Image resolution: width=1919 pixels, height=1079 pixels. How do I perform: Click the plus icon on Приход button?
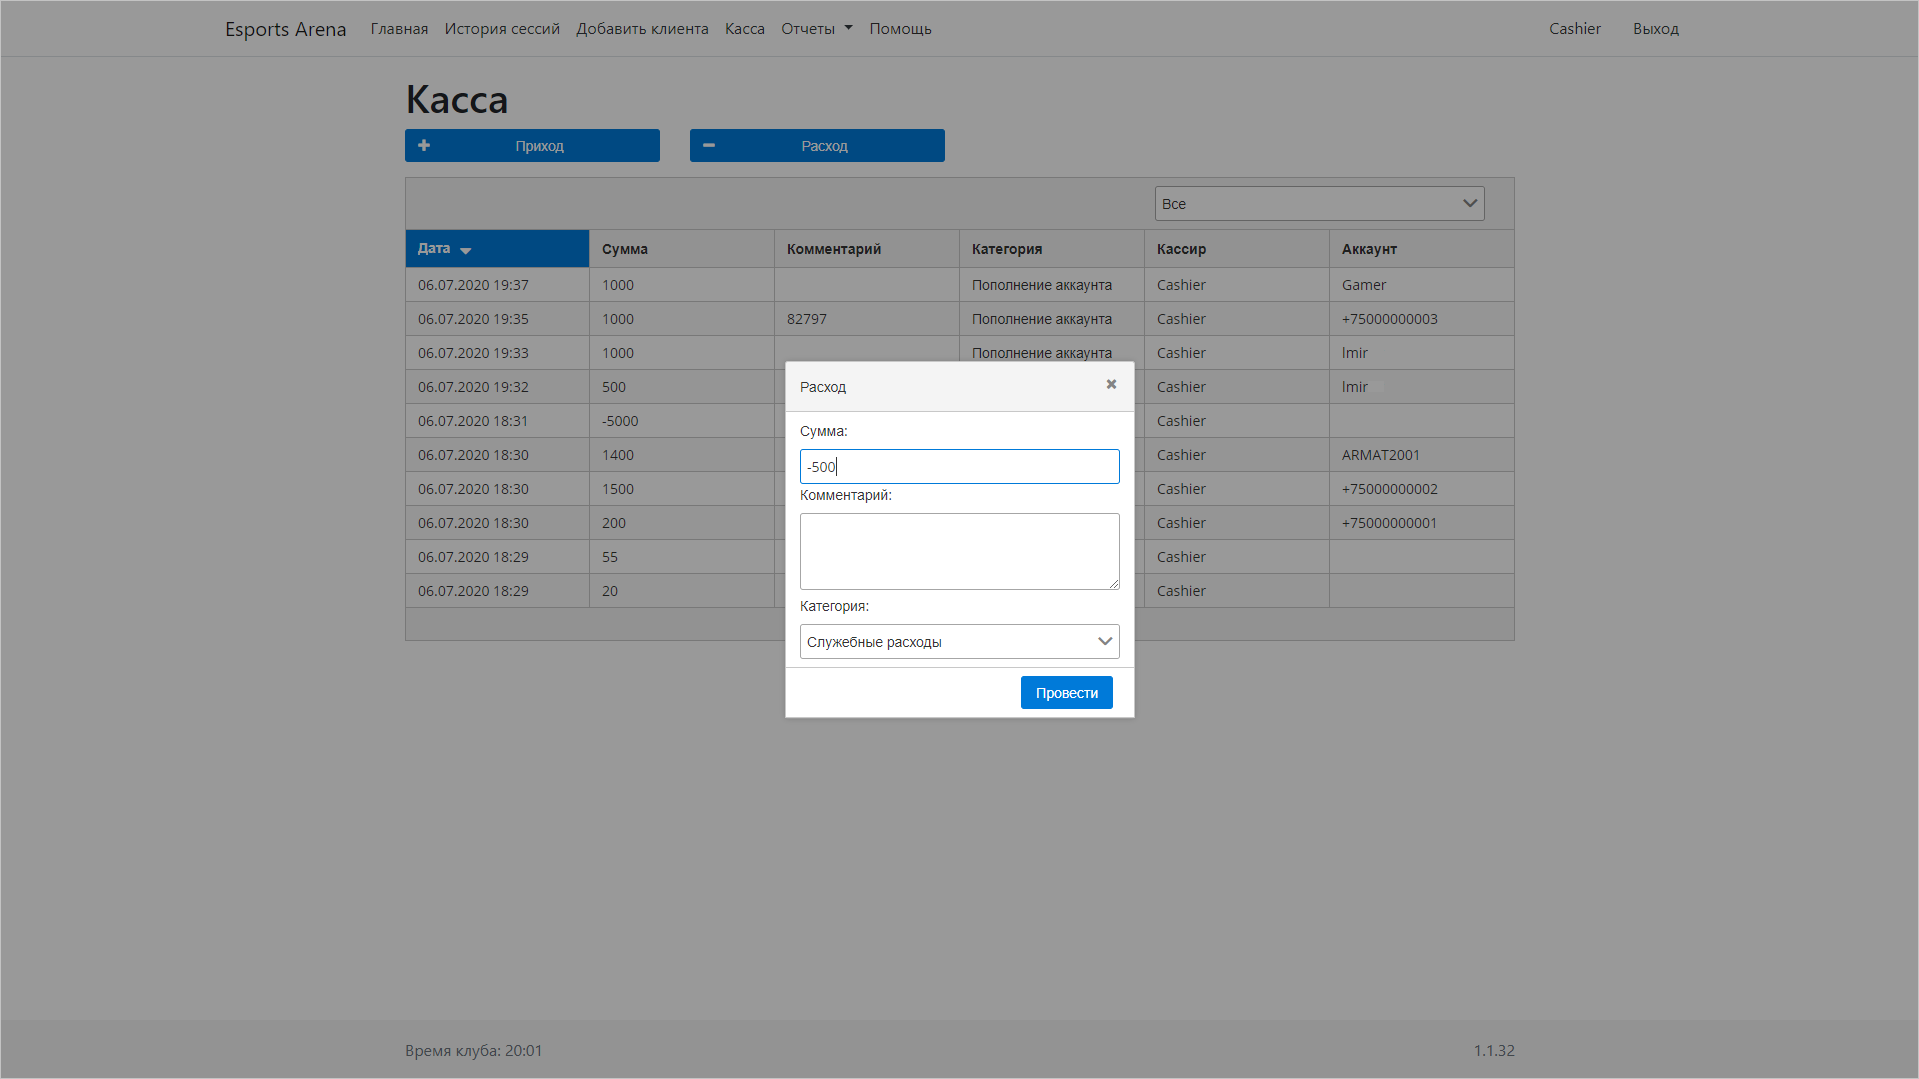tap(424, 146)
